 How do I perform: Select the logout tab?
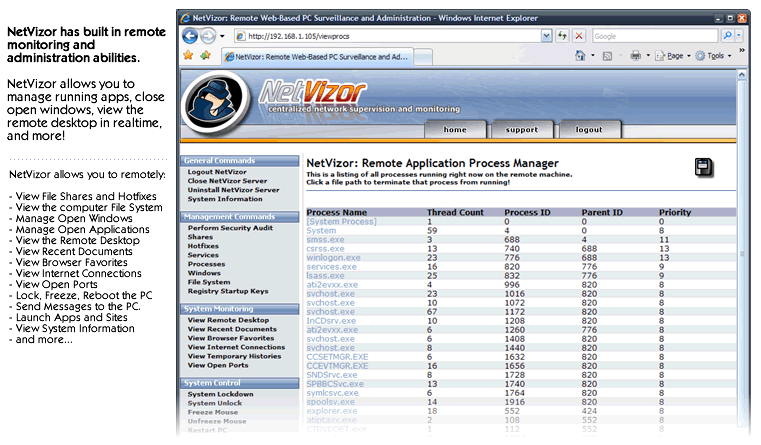point(588,130)
